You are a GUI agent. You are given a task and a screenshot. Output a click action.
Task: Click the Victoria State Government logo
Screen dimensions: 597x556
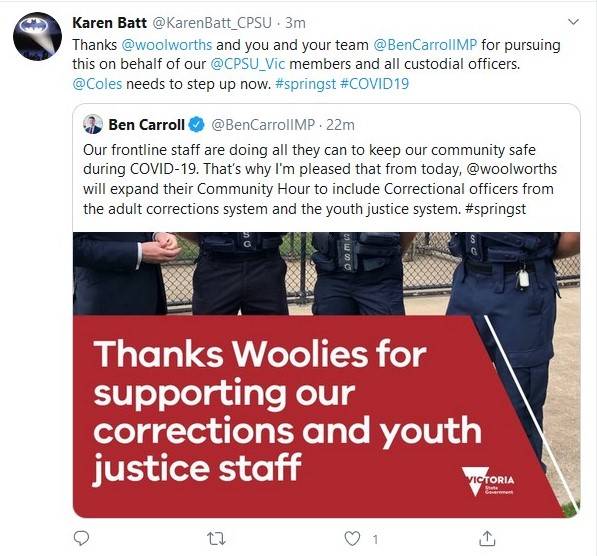(x=488, y=482)
